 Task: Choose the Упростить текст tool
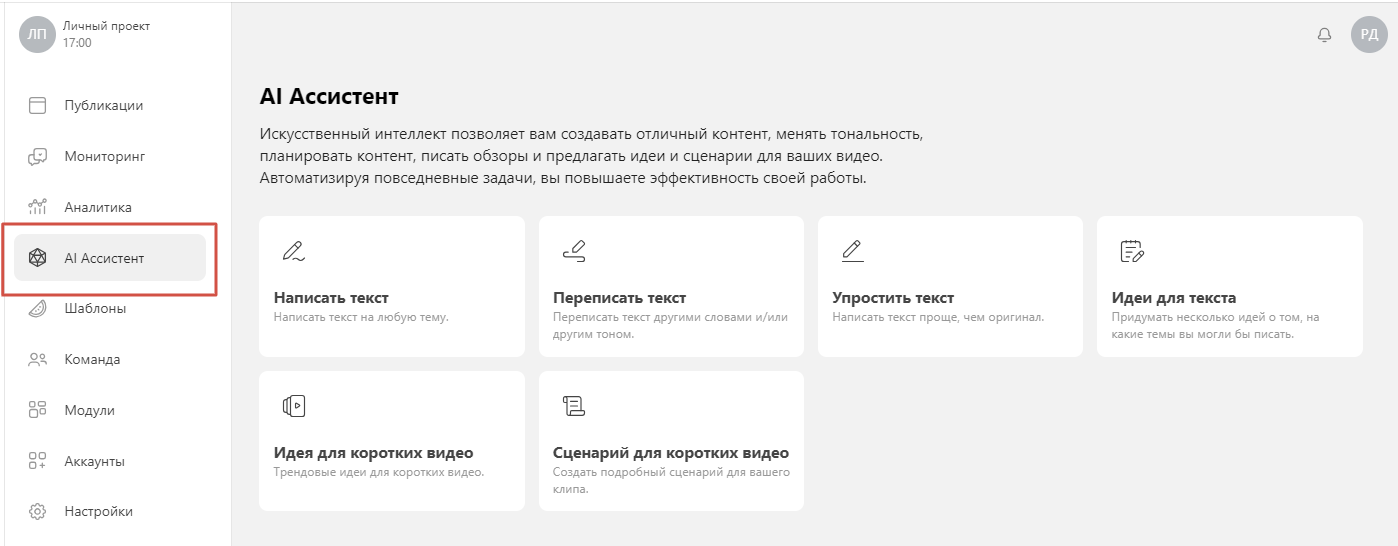click(x=950, y=286)
